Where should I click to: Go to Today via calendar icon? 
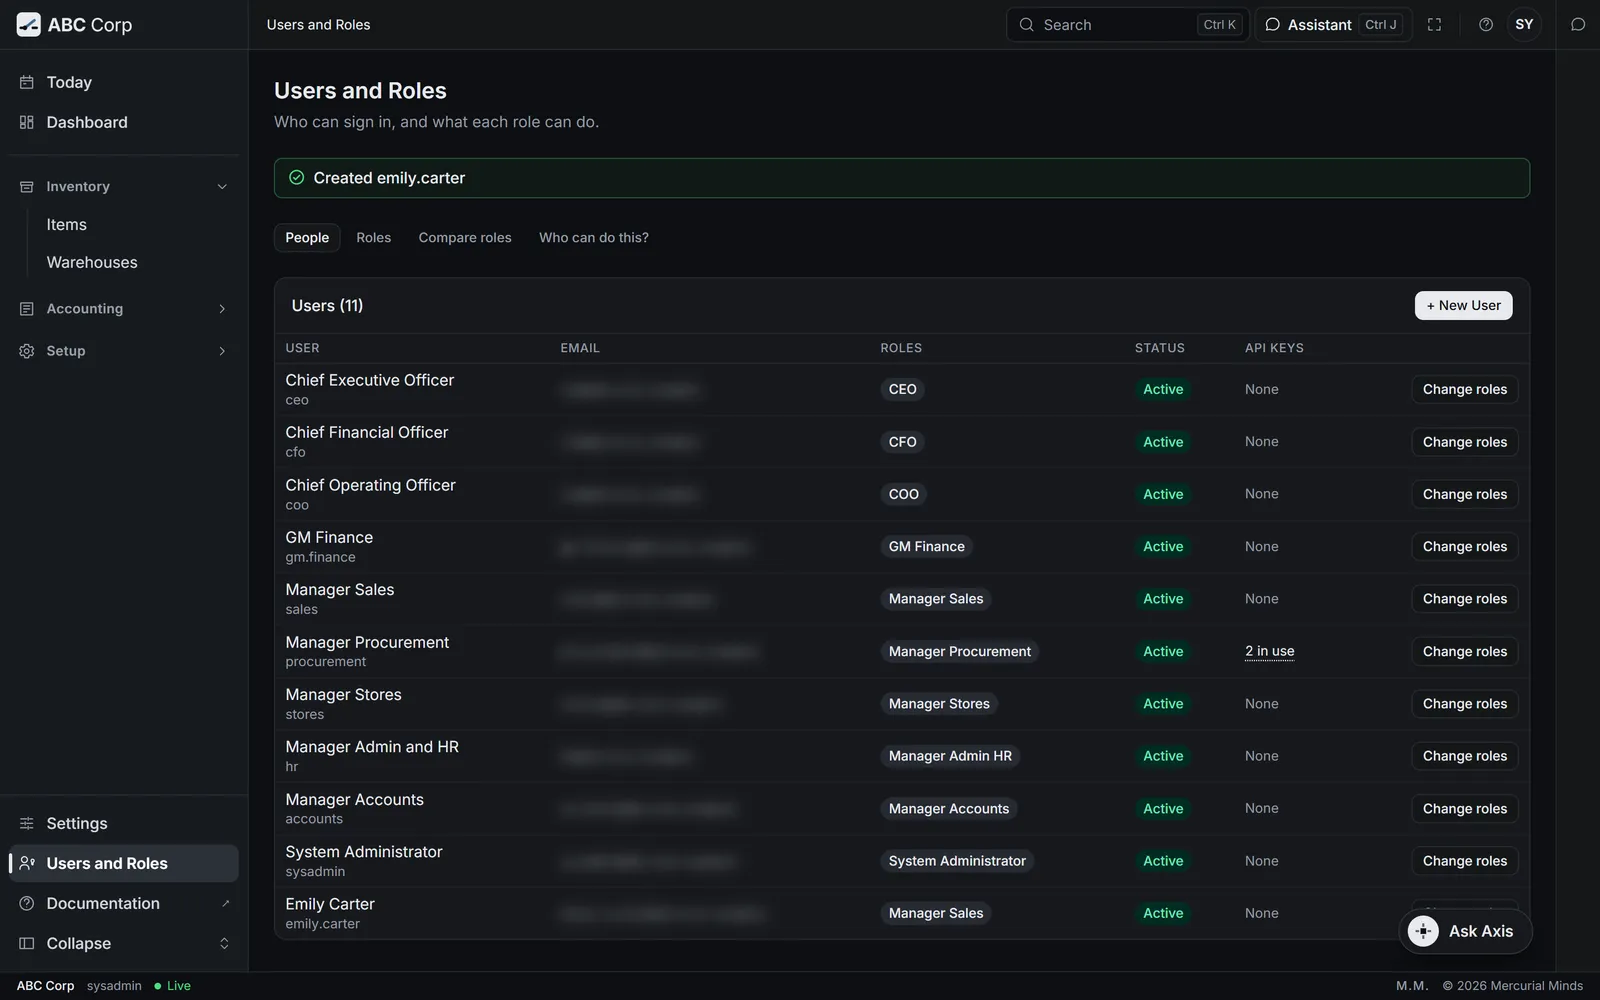27,82
